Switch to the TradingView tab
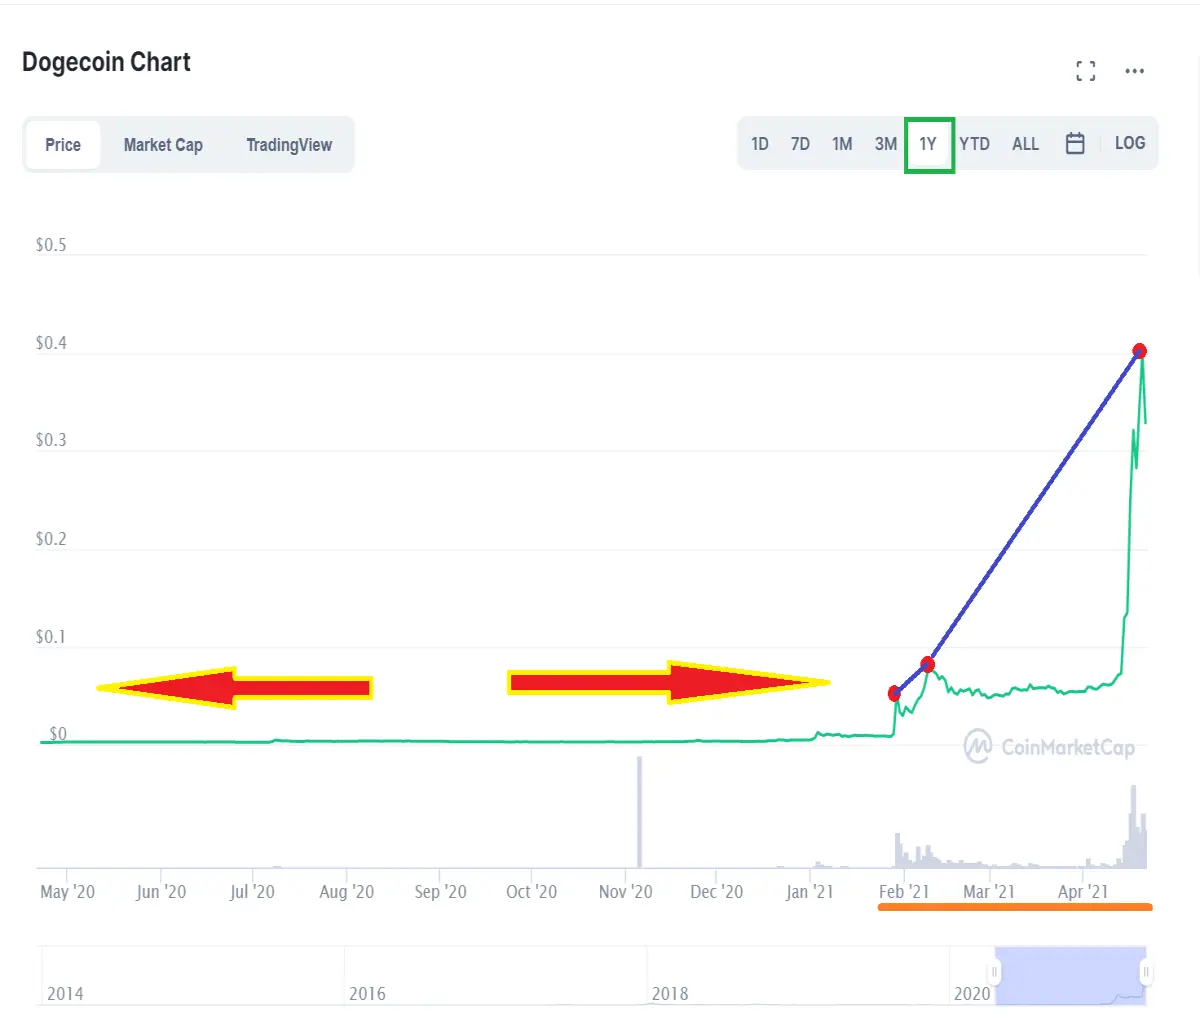 (x=289, y=145)
